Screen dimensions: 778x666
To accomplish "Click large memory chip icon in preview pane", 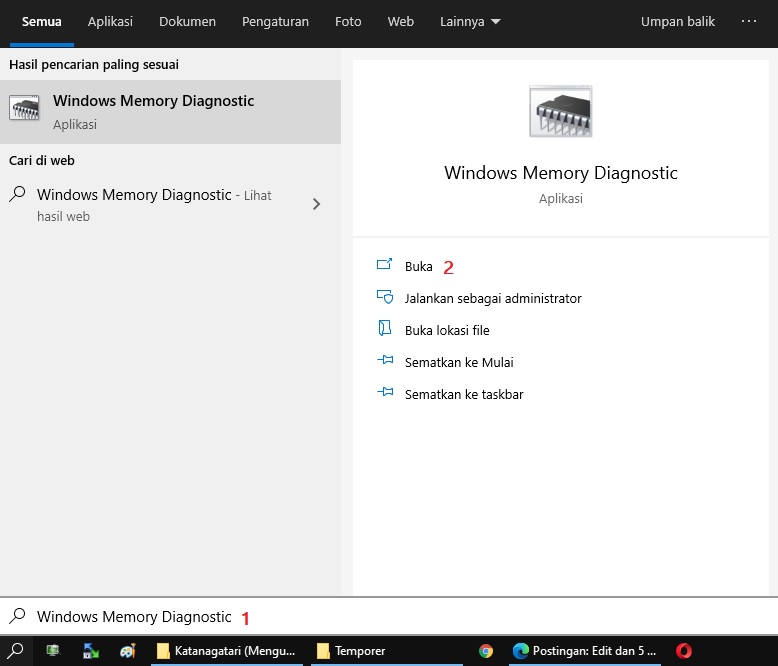I will point(561,111).
